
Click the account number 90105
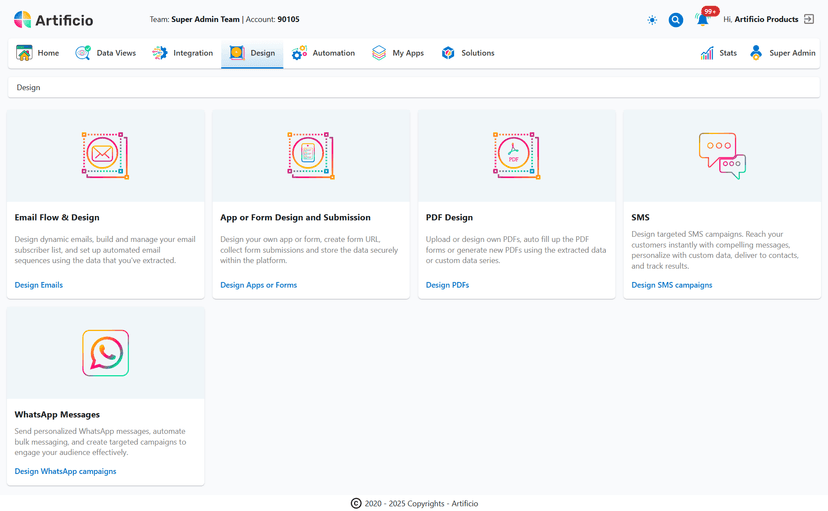point(288,20)
